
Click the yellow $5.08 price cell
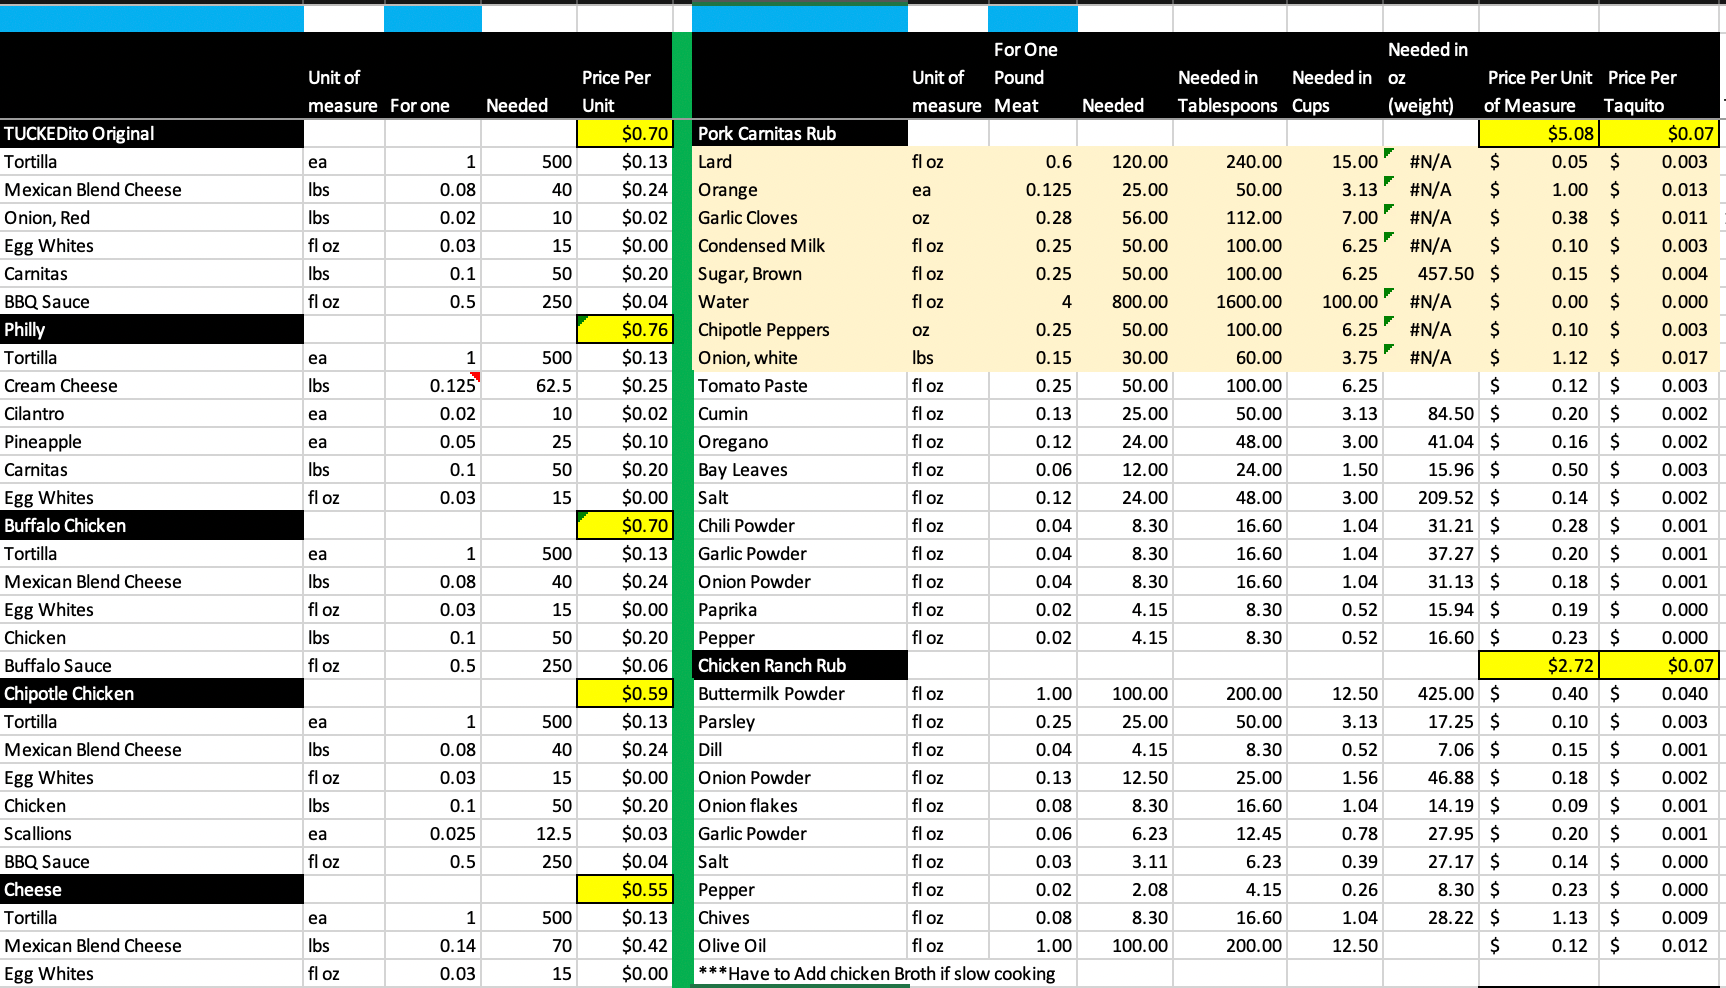(x=1538, y=134)
